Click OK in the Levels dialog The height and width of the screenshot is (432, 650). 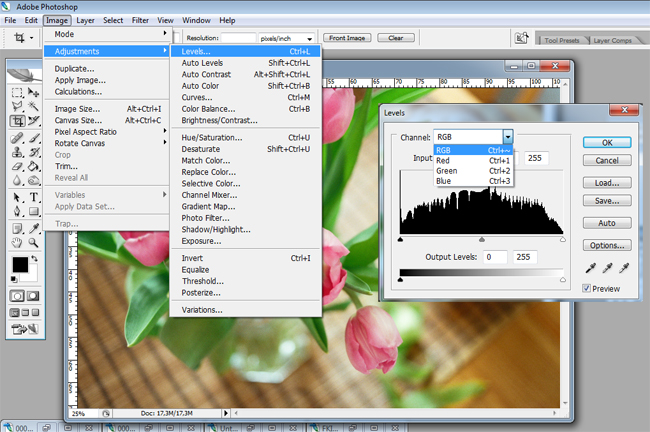click(x=607, y=142)
